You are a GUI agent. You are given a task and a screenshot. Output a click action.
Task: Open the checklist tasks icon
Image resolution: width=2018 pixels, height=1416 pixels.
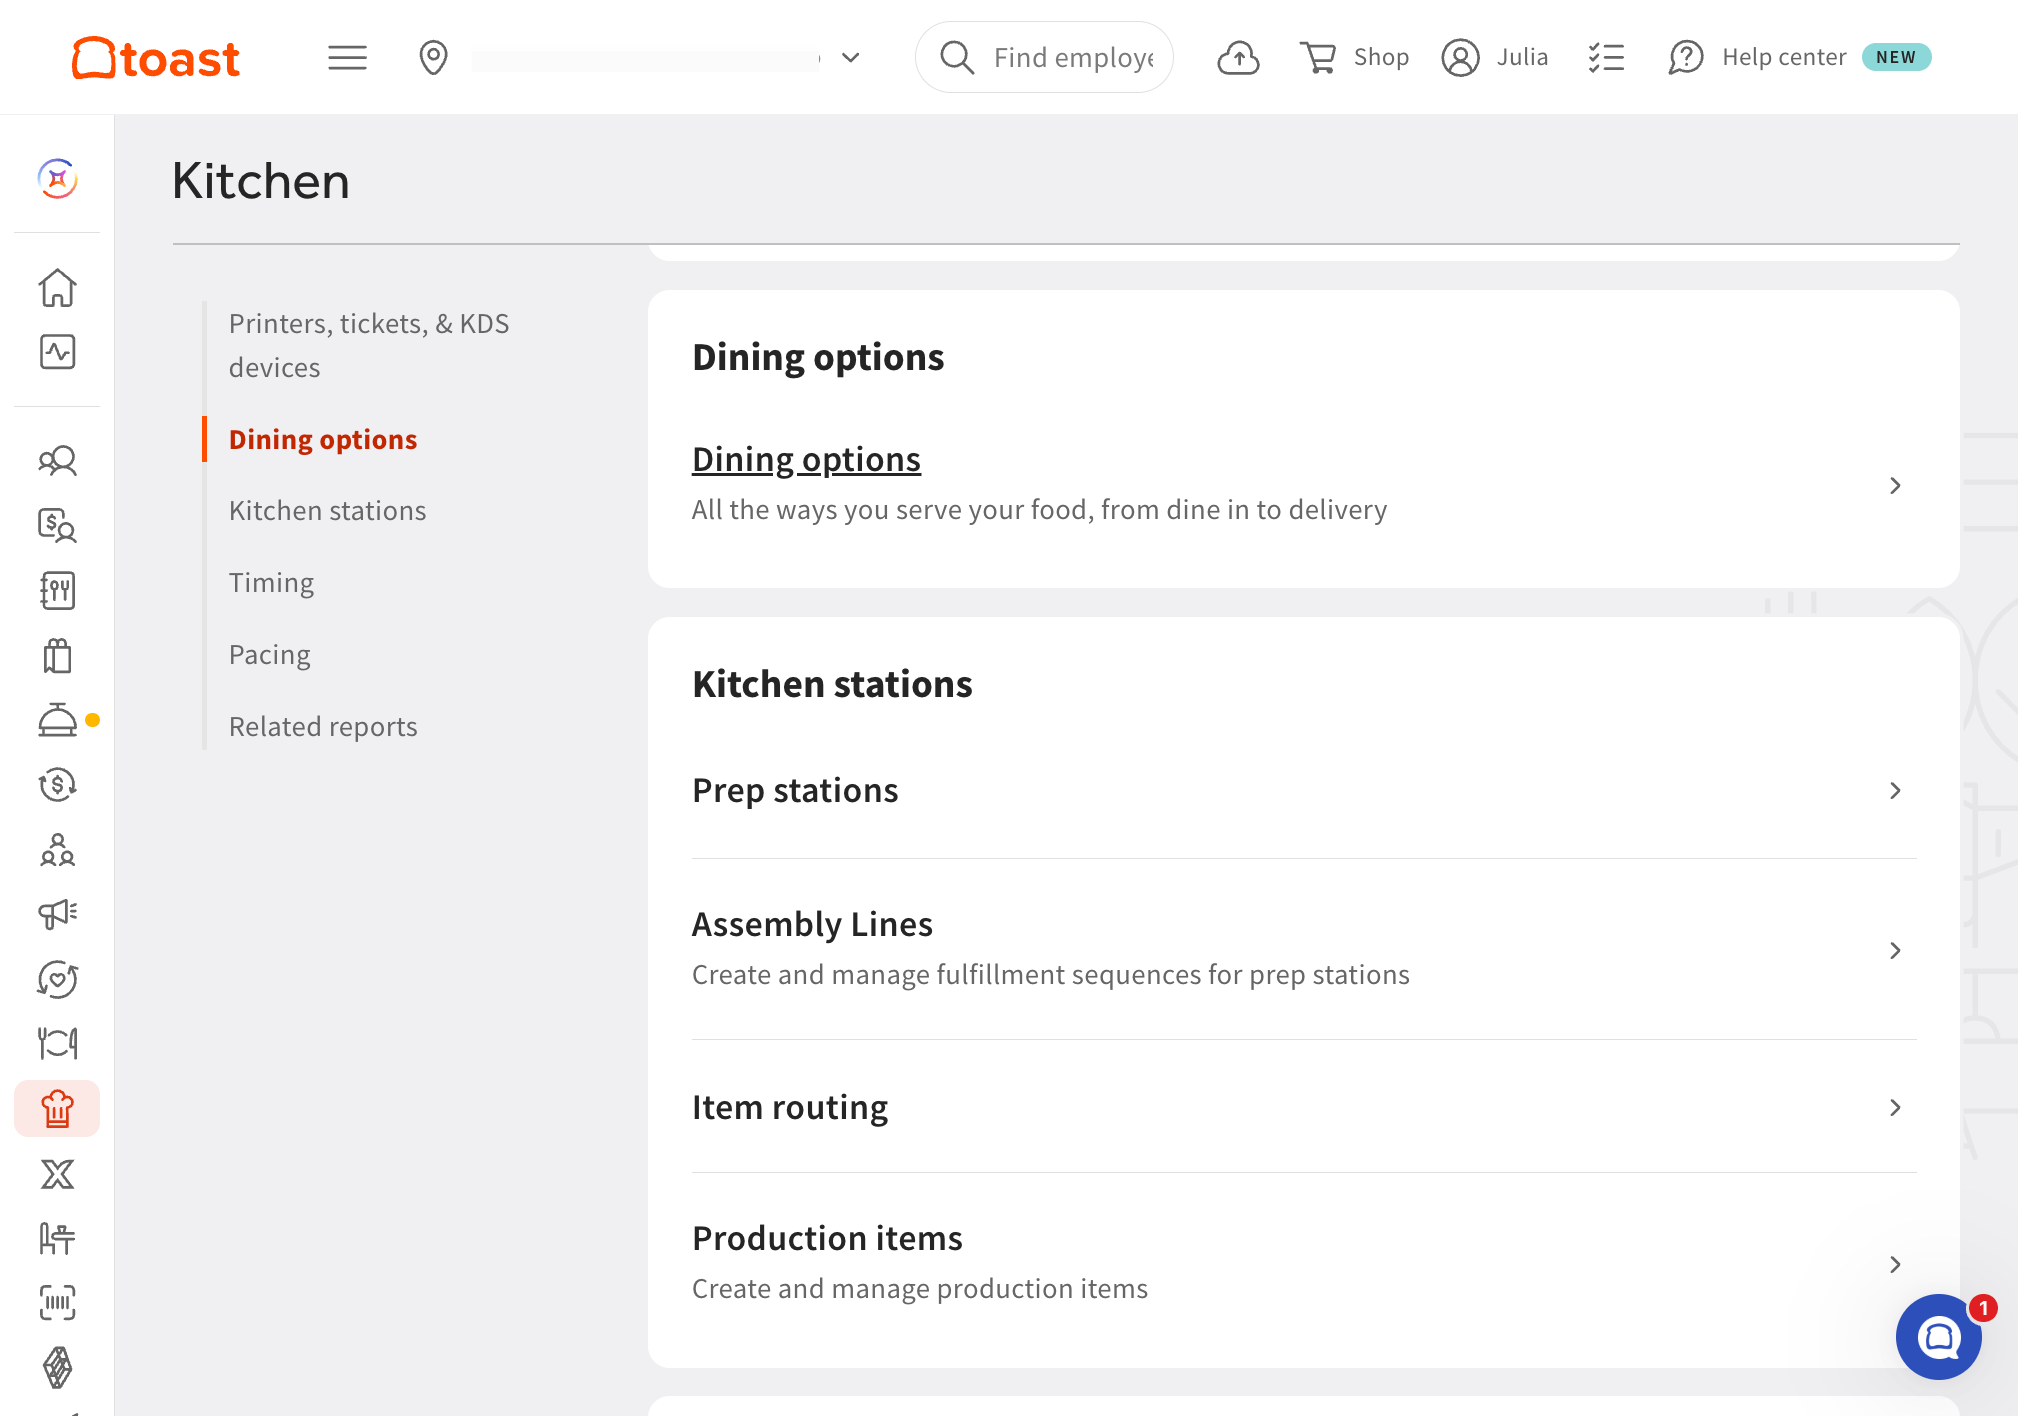coord(1606,58)
